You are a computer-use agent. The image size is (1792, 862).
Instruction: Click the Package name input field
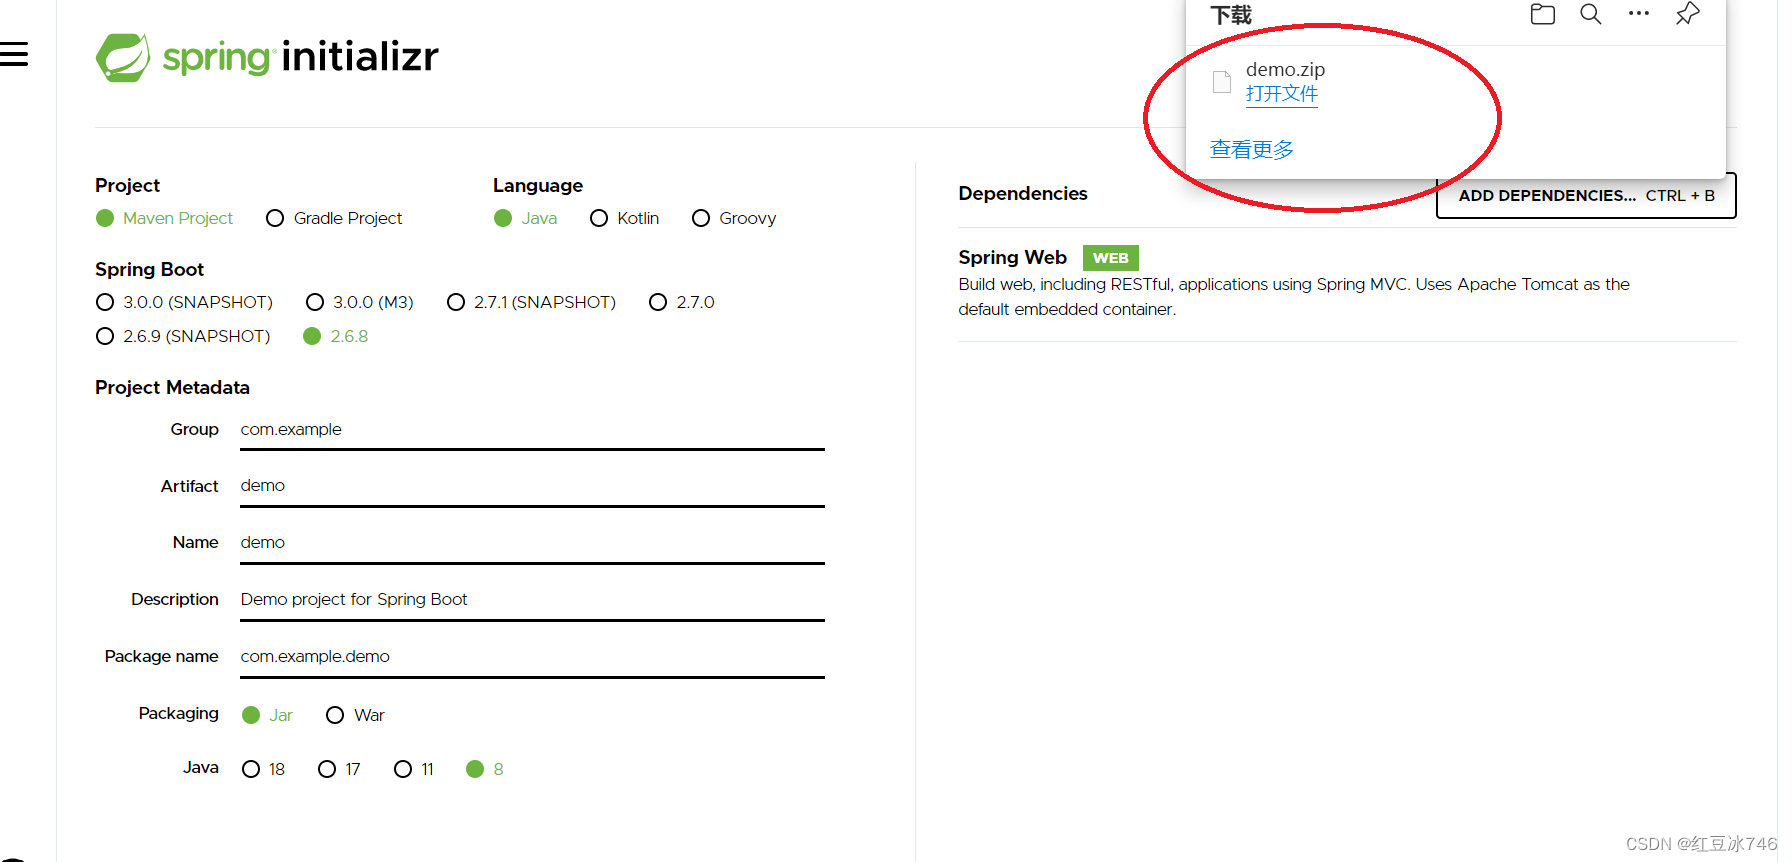[x=532, y=657]
